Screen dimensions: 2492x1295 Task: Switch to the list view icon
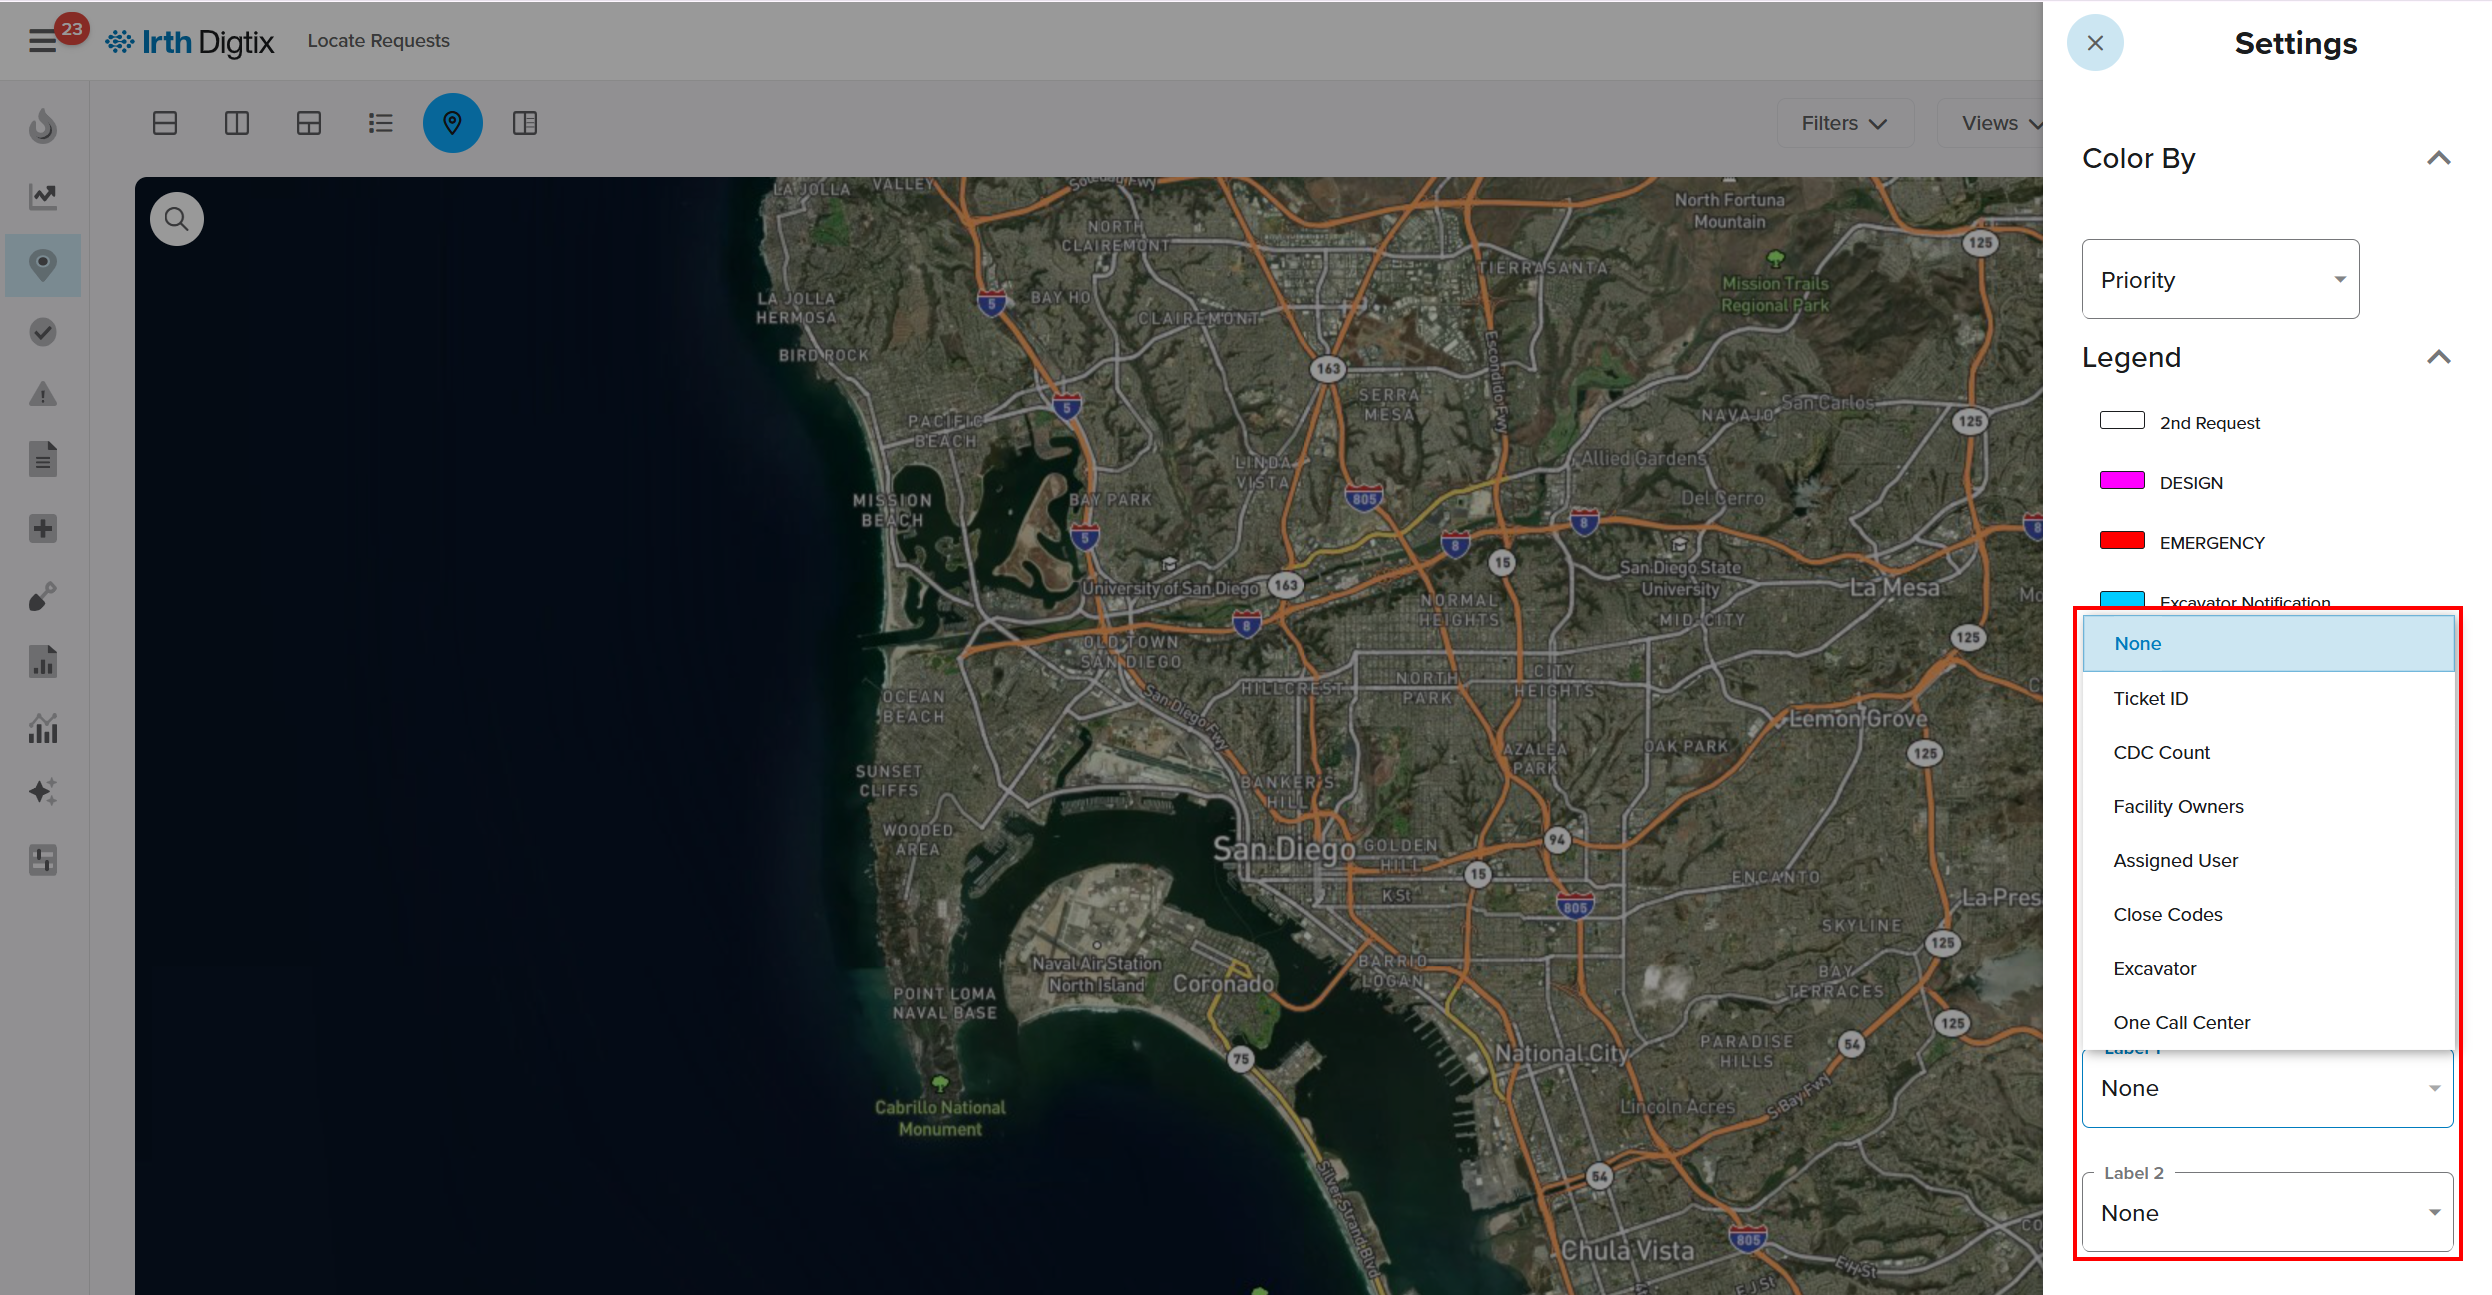[x=380, y=123]
